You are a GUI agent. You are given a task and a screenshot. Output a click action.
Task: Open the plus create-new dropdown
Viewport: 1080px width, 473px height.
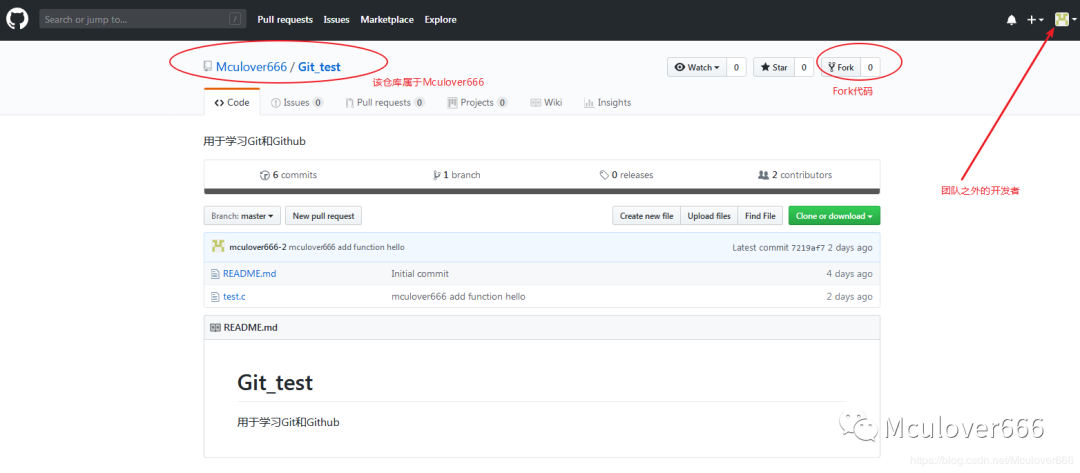point(1035,20)
